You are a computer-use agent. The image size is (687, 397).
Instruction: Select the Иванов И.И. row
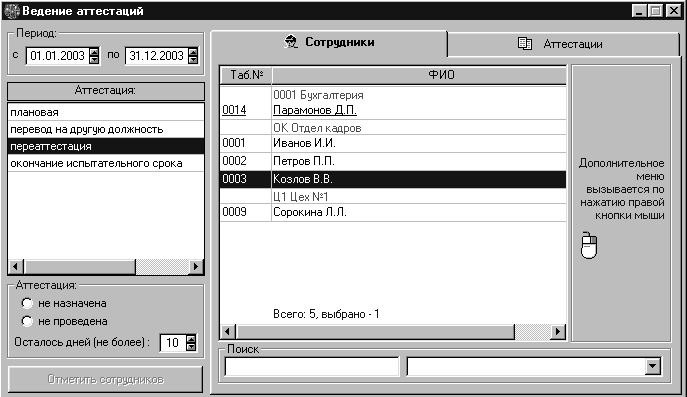click(393, 143)
